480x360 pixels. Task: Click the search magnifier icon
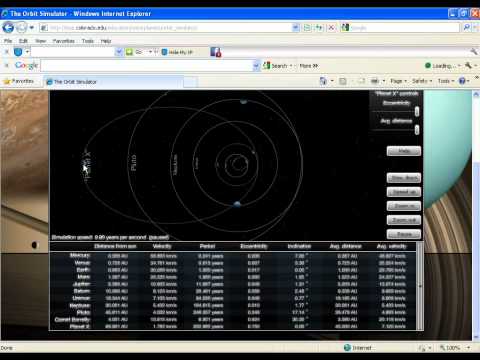(467, 28)
